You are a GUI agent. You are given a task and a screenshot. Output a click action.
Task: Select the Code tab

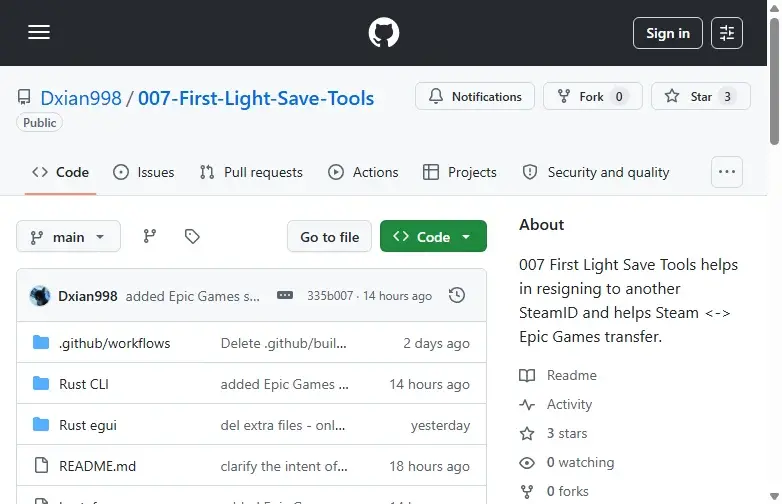click(x=60, y=172)
